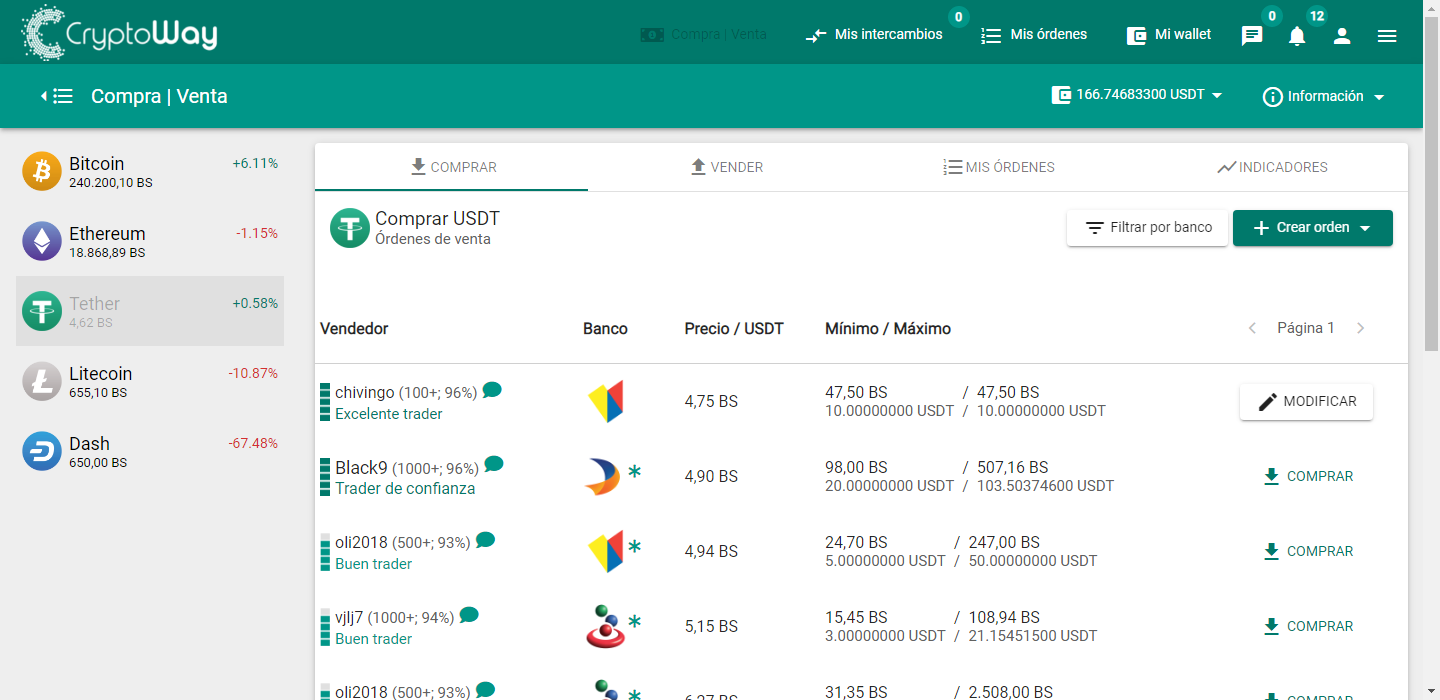Open Mis intercambios in header
1440x700 pixels.
tap(874, 34)
